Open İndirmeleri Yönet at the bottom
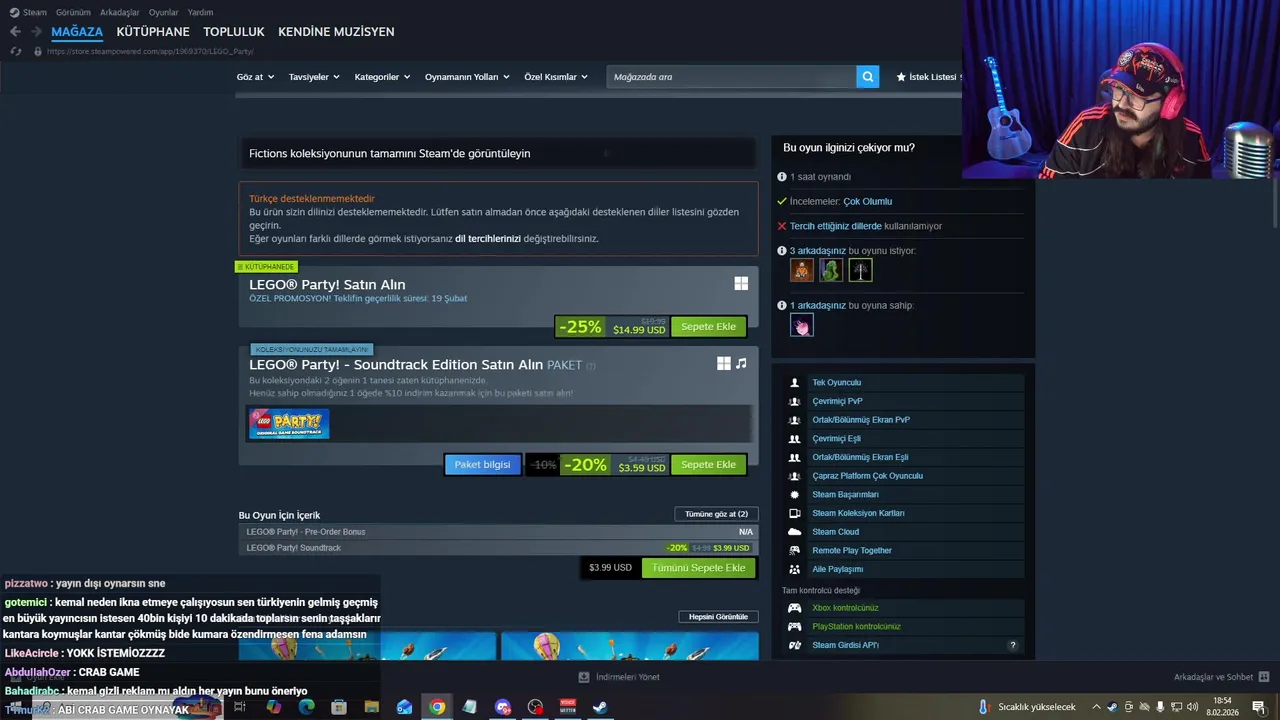 pos(619,677)
